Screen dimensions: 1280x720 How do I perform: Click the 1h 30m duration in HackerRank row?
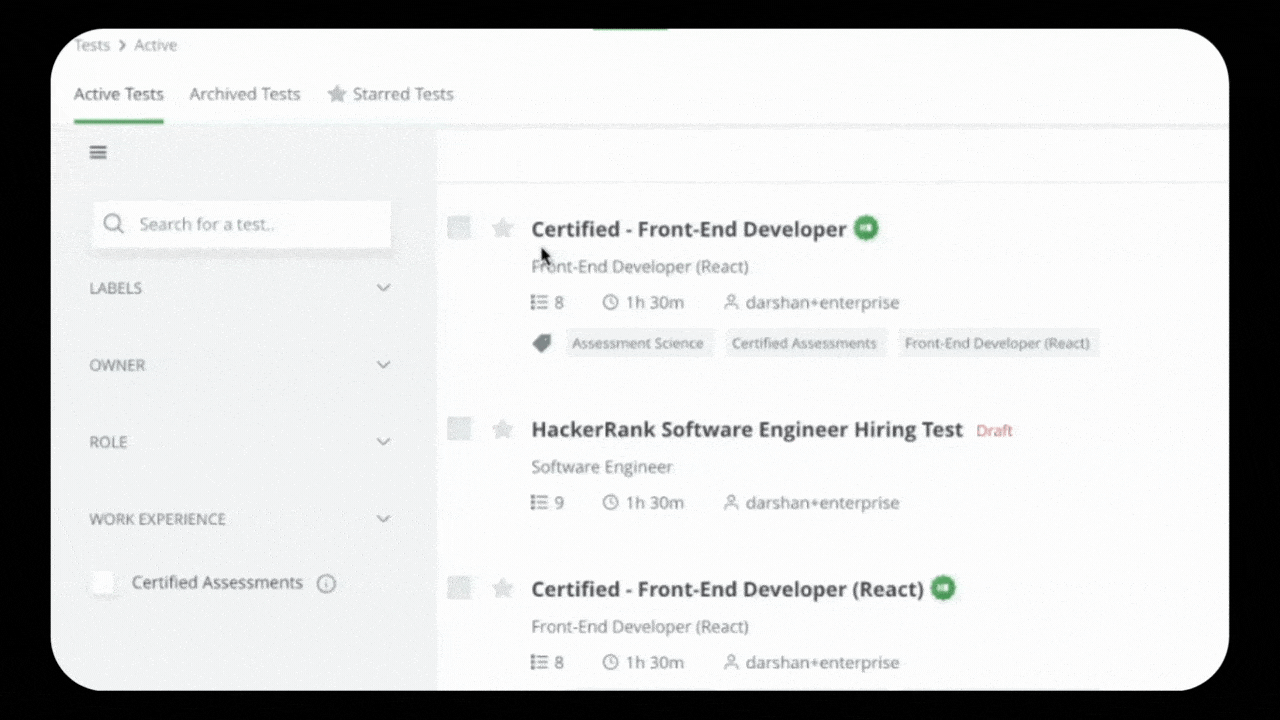(655, 503)
